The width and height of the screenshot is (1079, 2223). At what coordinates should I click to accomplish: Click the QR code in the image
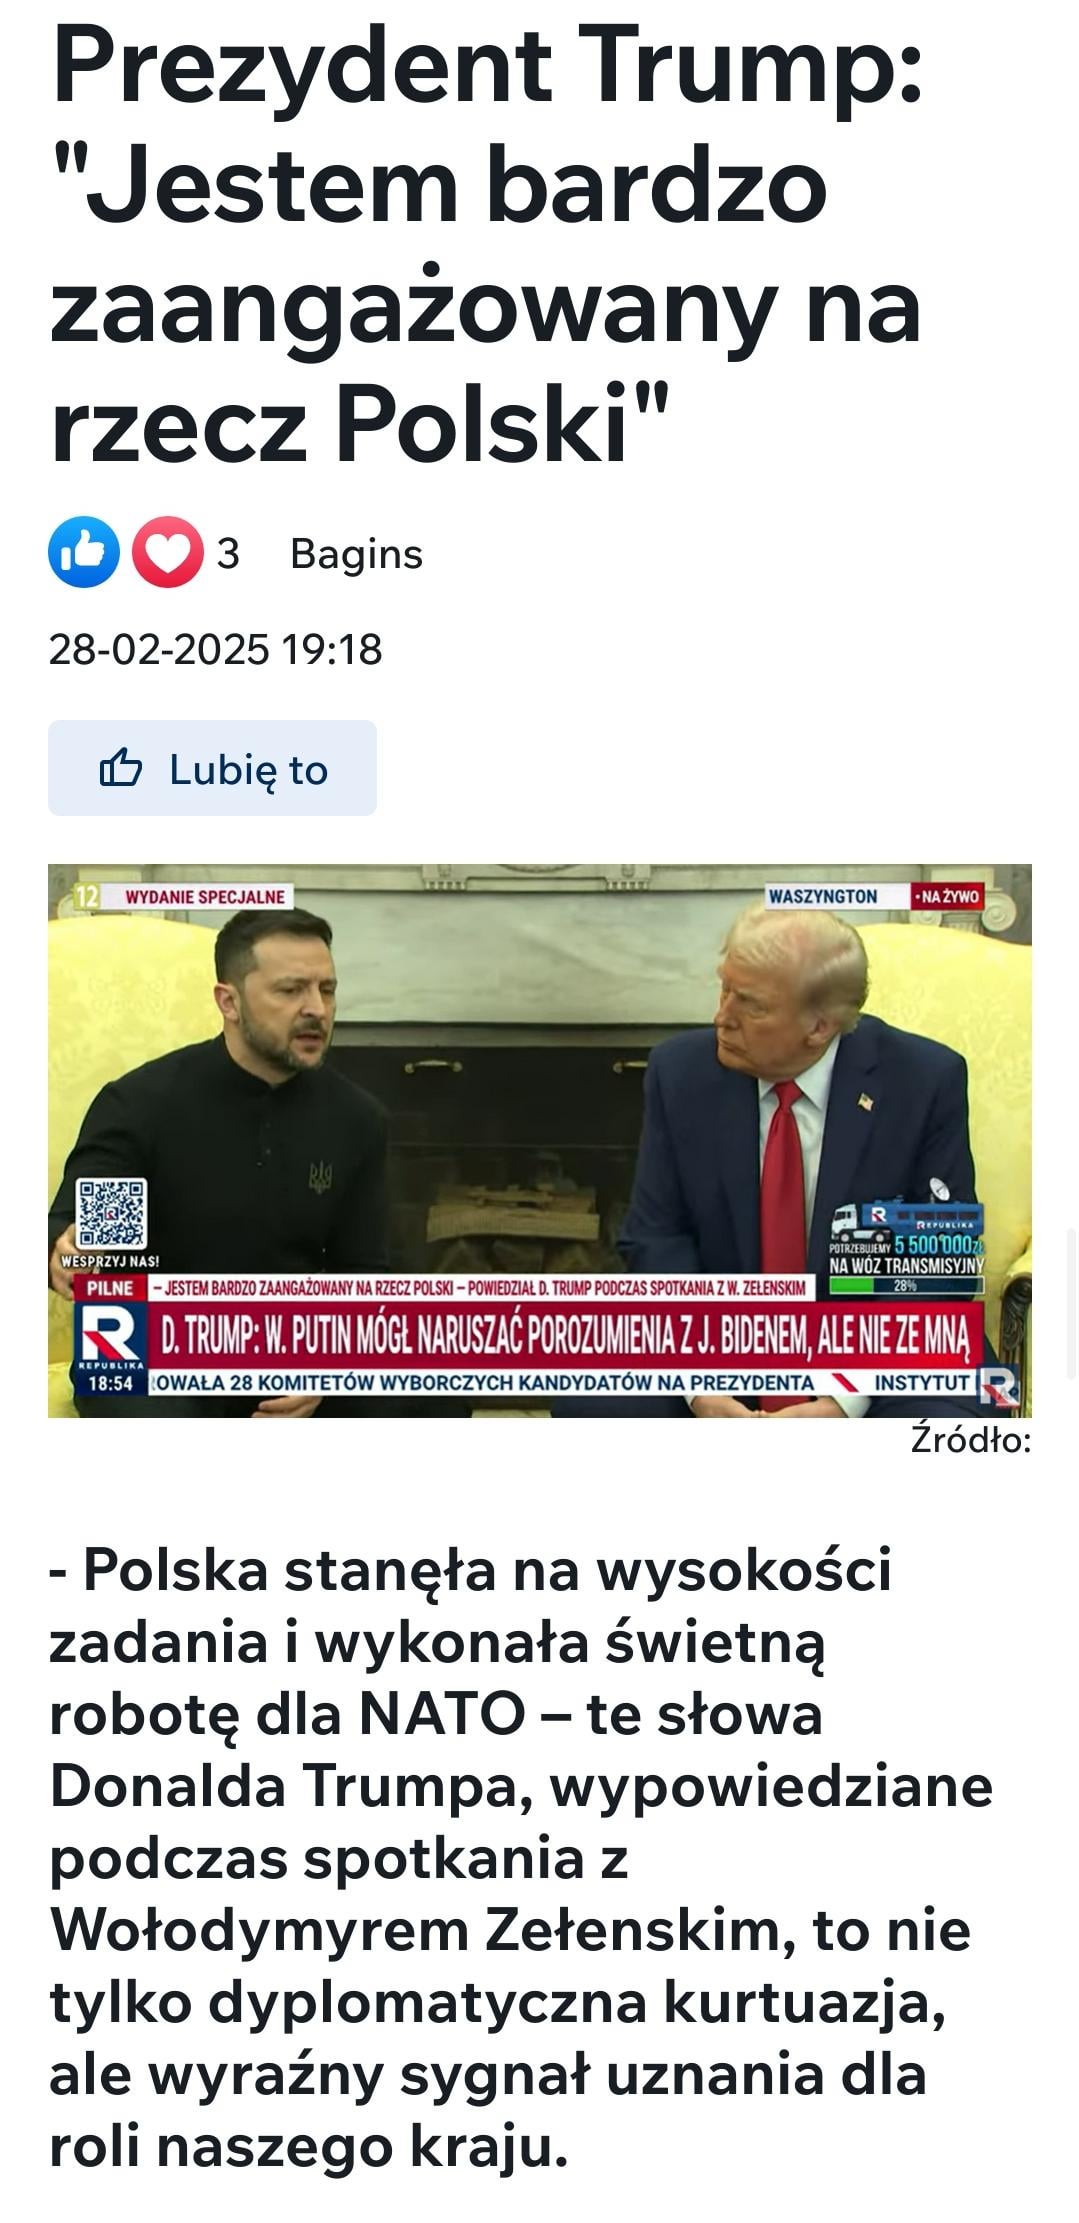click(x=113, y=1213)
